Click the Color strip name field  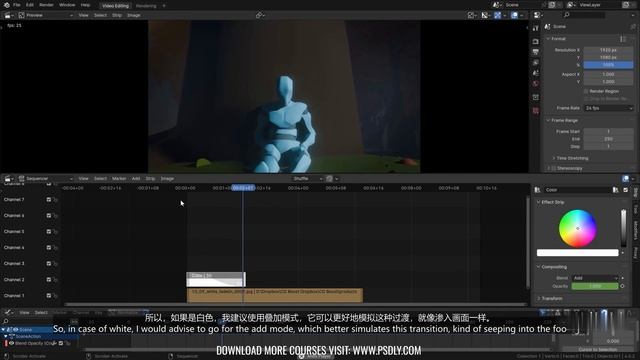(x=577, y=190)
